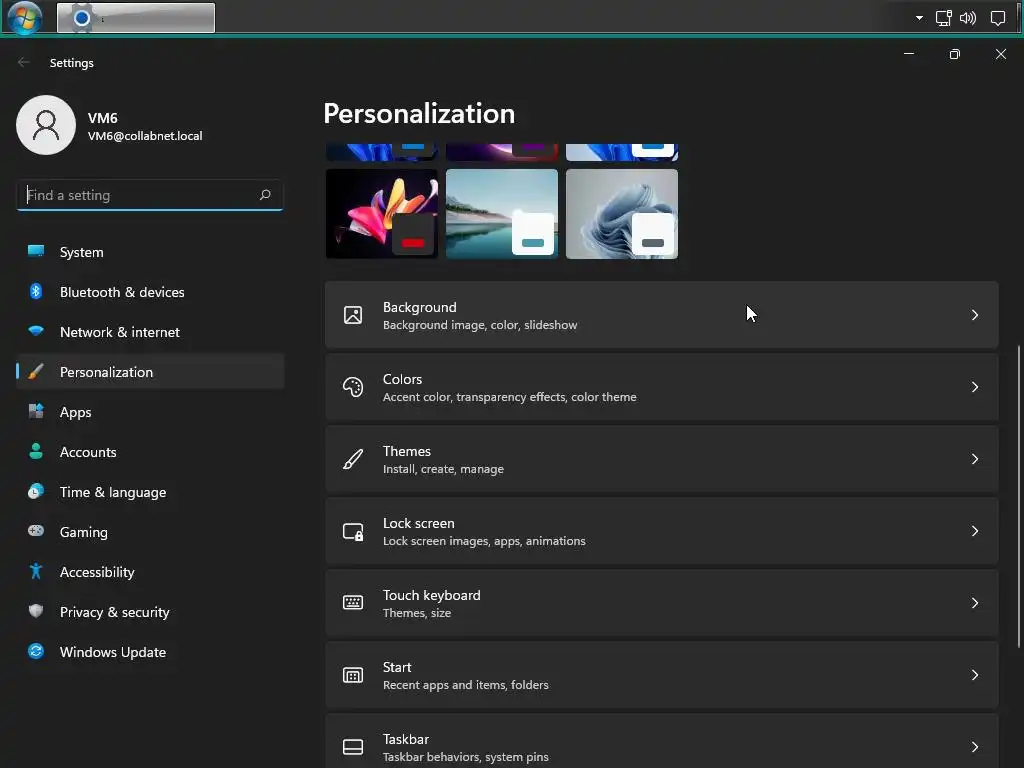Click the Gaming controller icon
The width and height of the screenshot is (1024, 768).
36,531
